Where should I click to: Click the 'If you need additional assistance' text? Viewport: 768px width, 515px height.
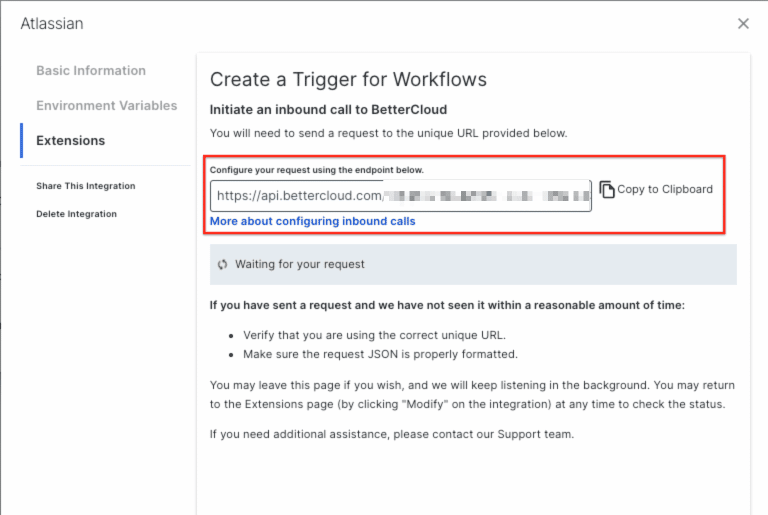pos(392,434)
